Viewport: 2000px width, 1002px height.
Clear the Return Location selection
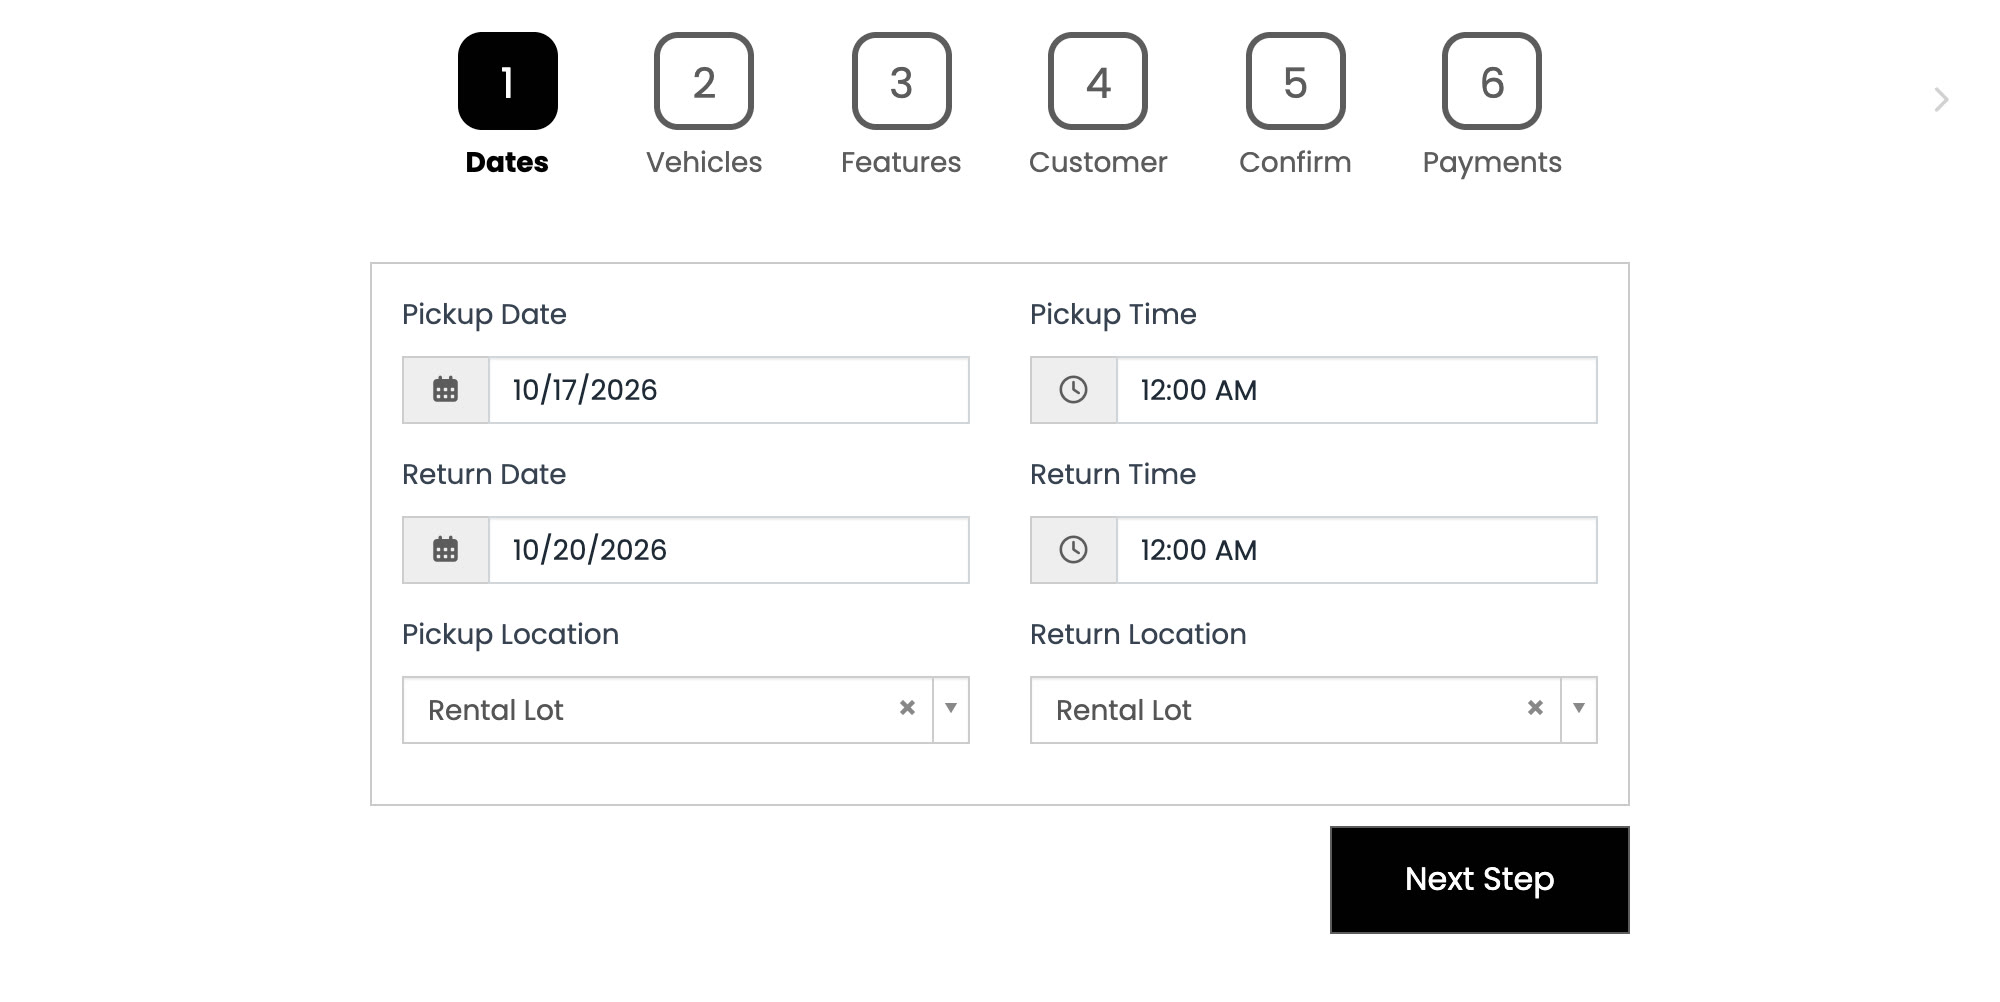tap(1535, 708)
